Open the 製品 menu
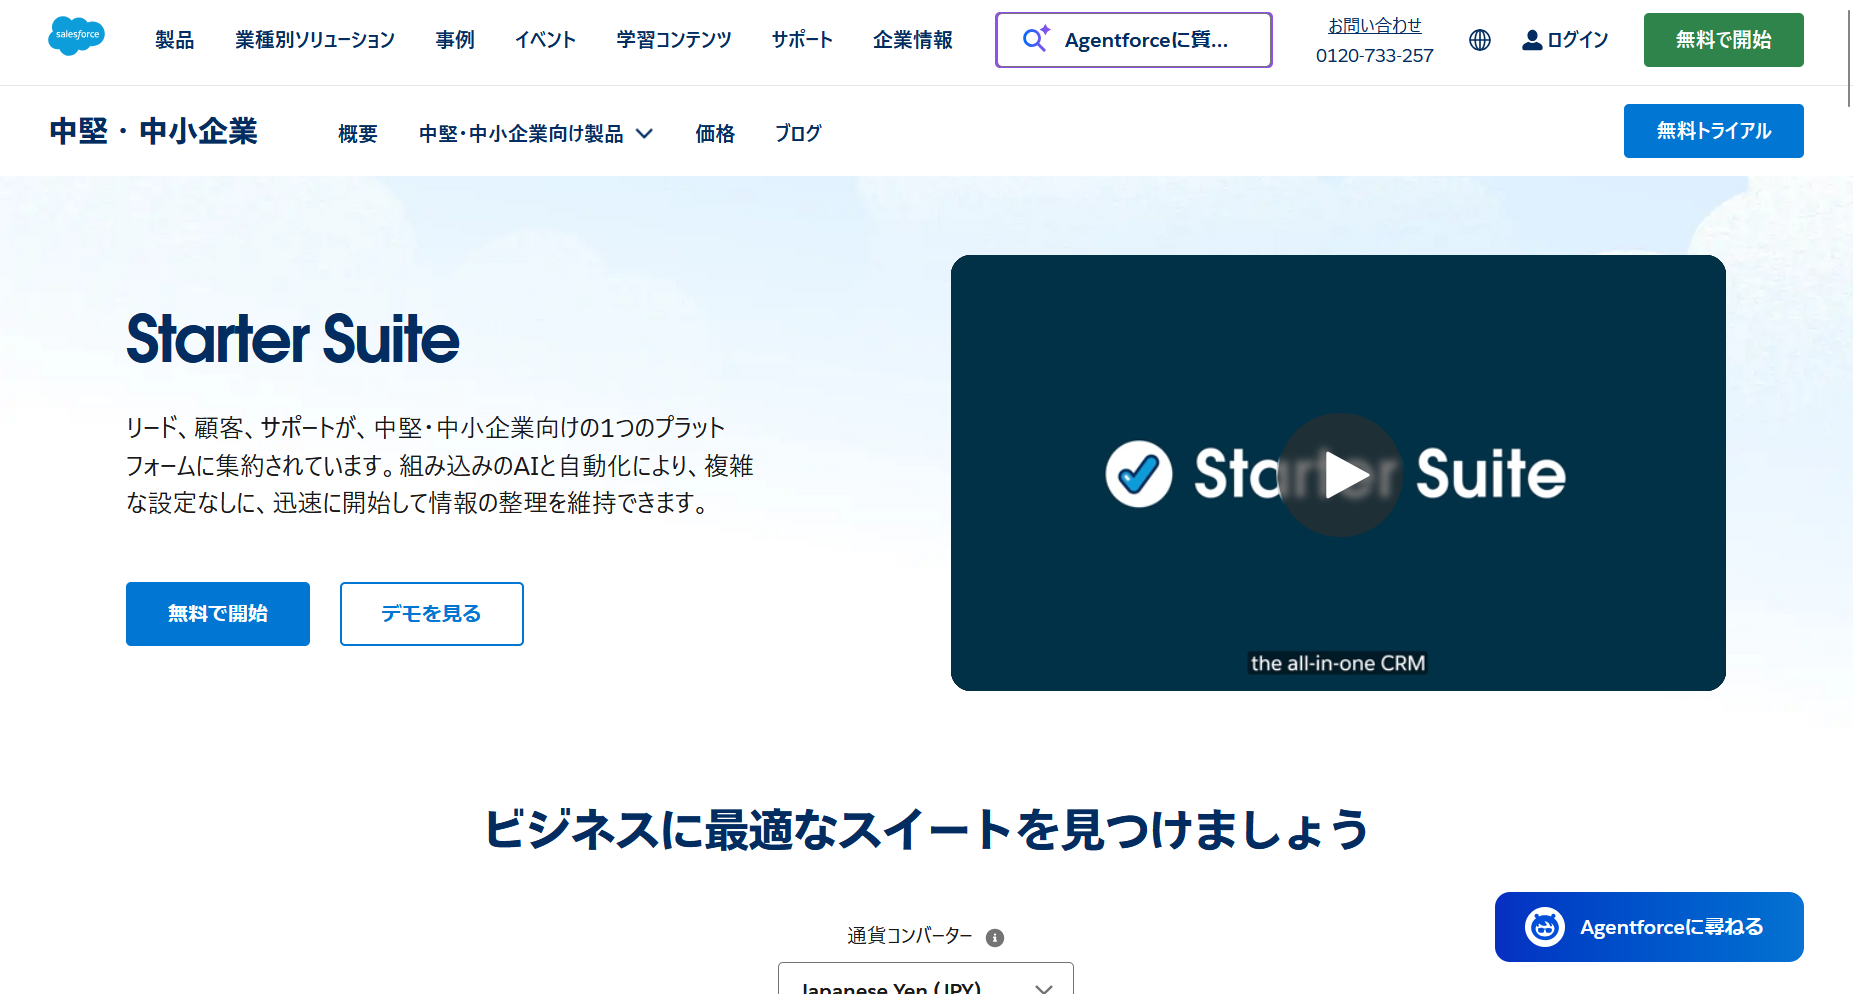Viewport: 1853px width, 994px height. [x=174, y=40]
